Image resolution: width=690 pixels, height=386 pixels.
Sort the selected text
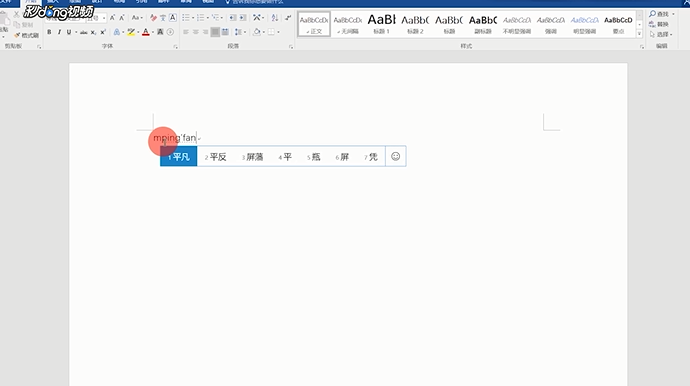tap(275, 18)
